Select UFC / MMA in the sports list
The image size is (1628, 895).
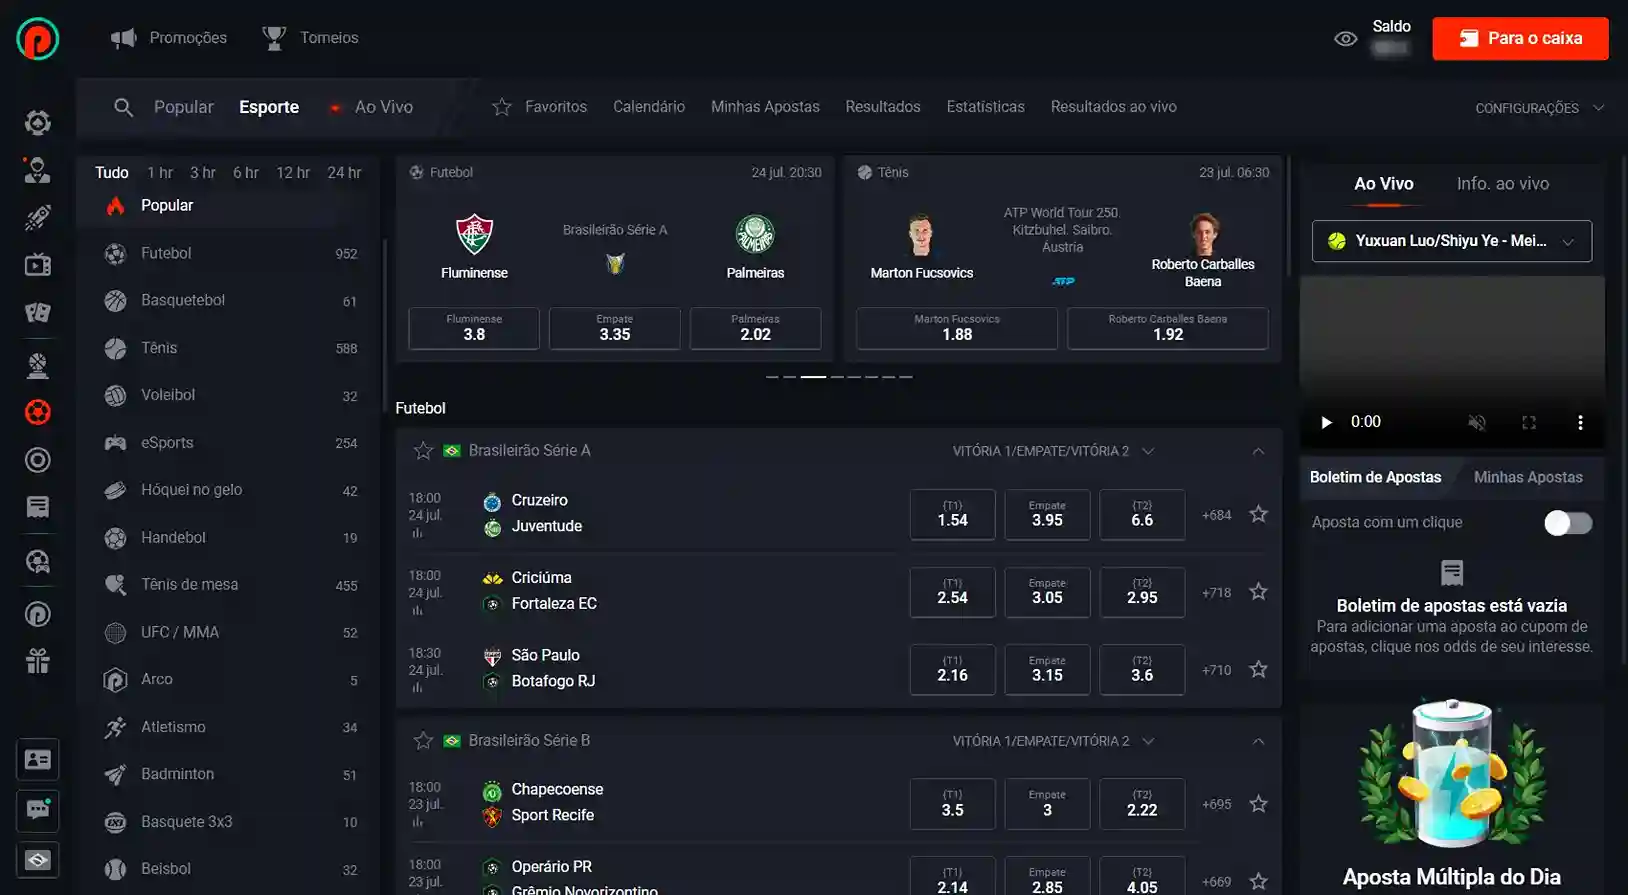pyautogui.click(x=231, y=633)
